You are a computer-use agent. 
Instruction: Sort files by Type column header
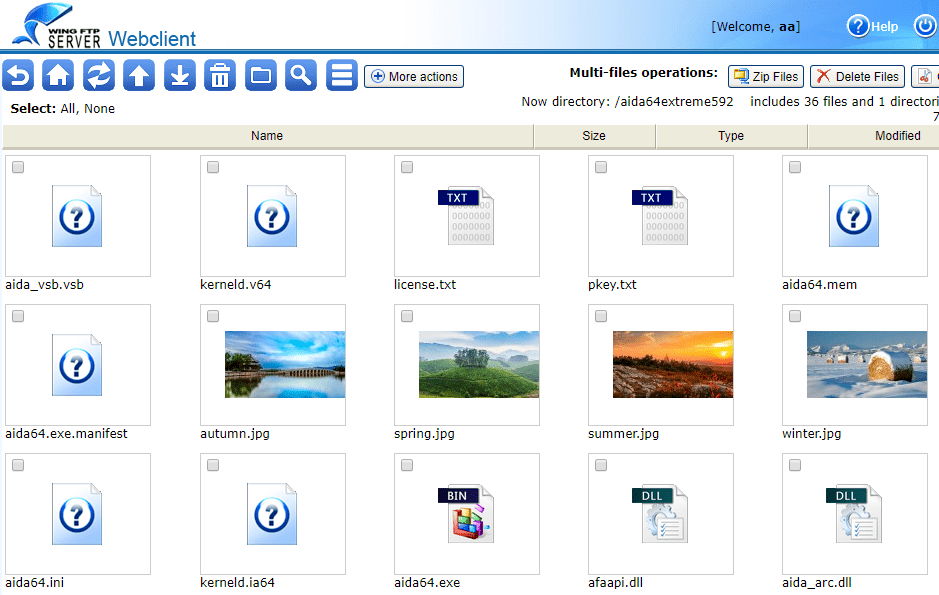point(731,136)
